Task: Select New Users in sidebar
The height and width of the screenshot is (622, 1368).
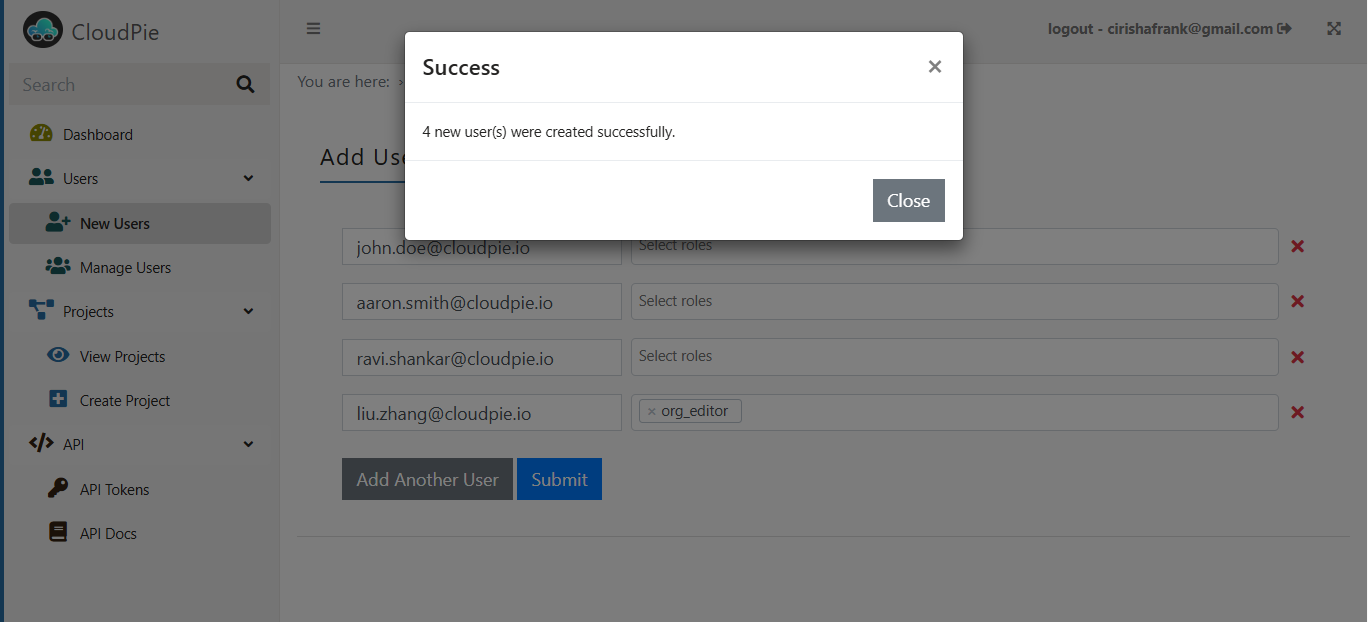Action: 139,223
